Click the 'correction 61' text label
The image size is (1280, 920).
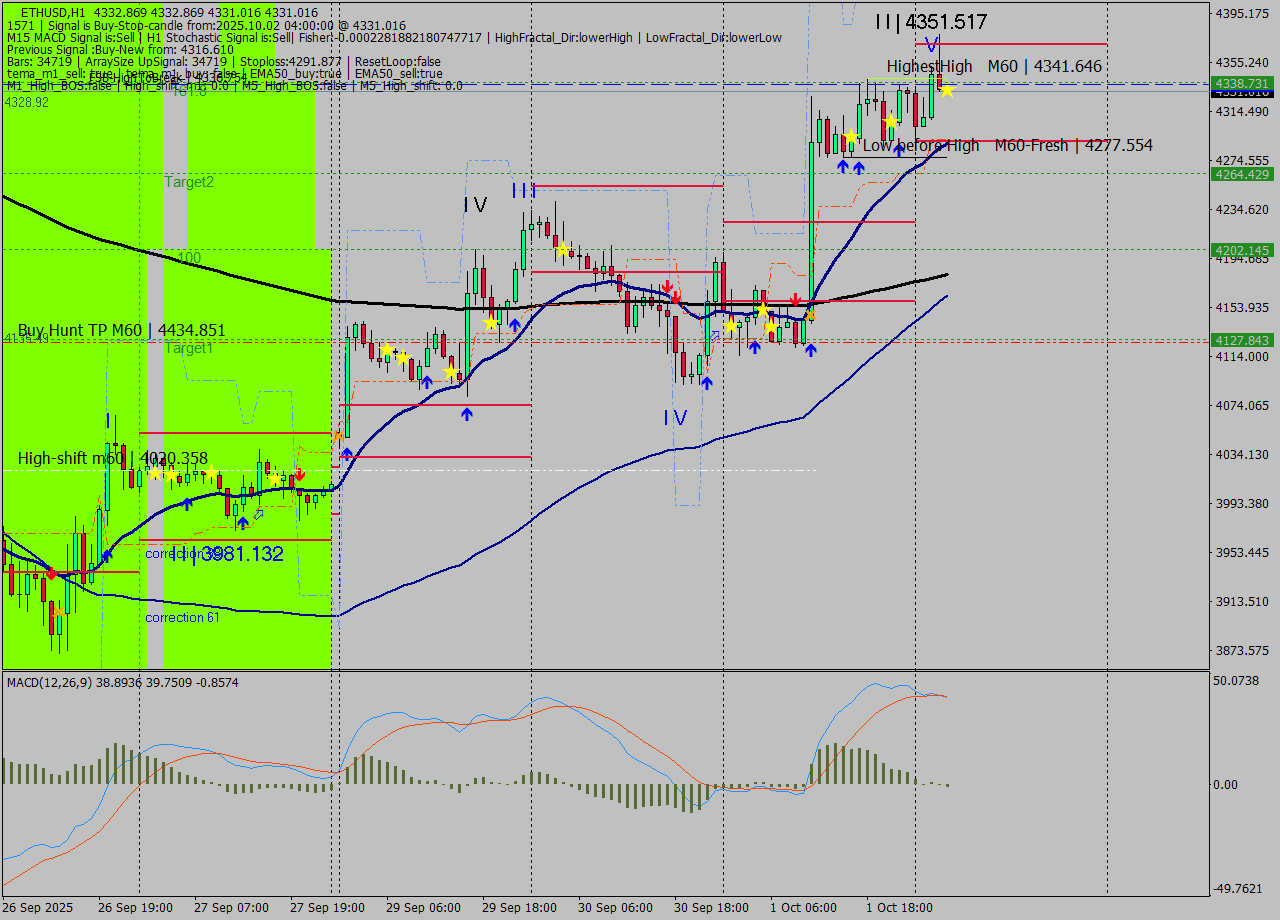pyautogui.click(x=182, y=618)
